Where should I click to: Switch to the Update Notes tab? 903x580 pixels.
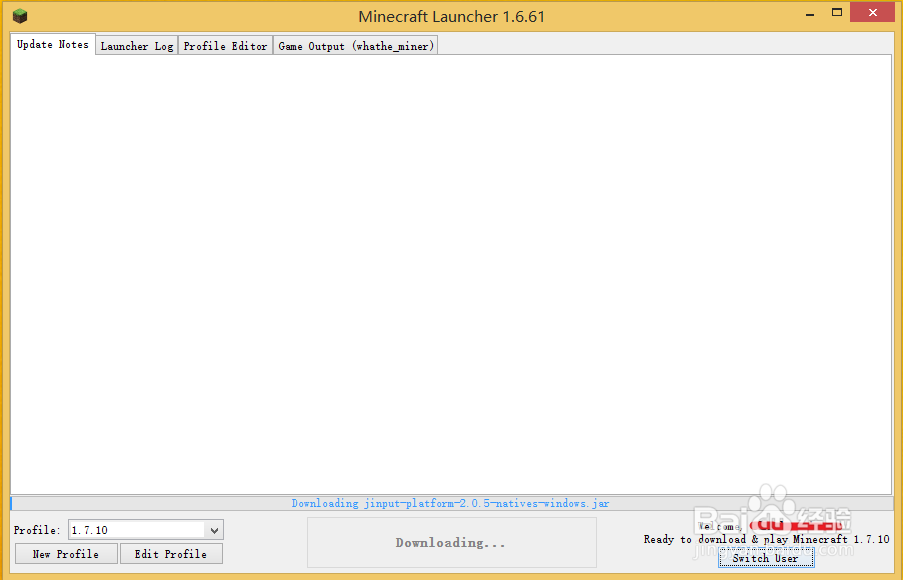coord(53,44)
